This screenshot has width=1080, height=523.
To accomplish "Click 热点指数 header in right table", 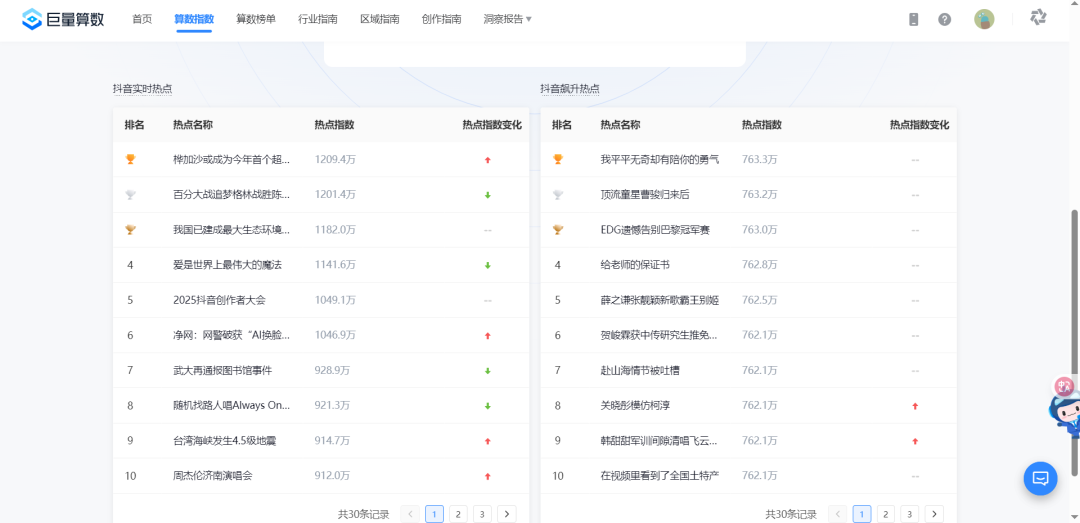I will click(x=762, y=125).
